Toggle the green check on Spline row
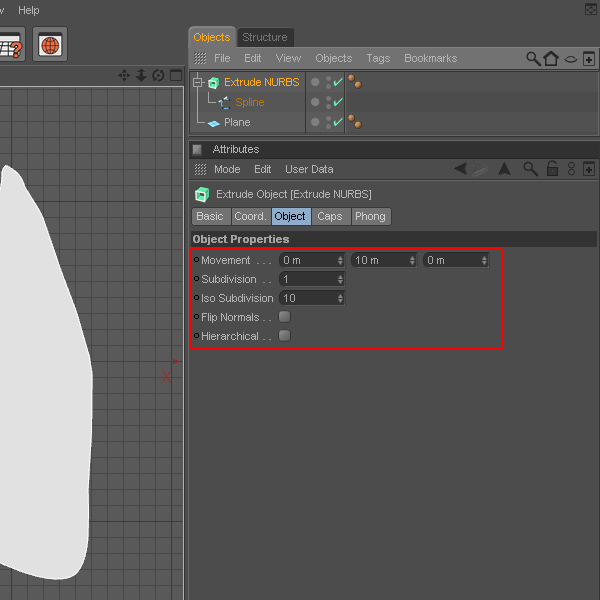600x600 pixels. coord(338,102)
